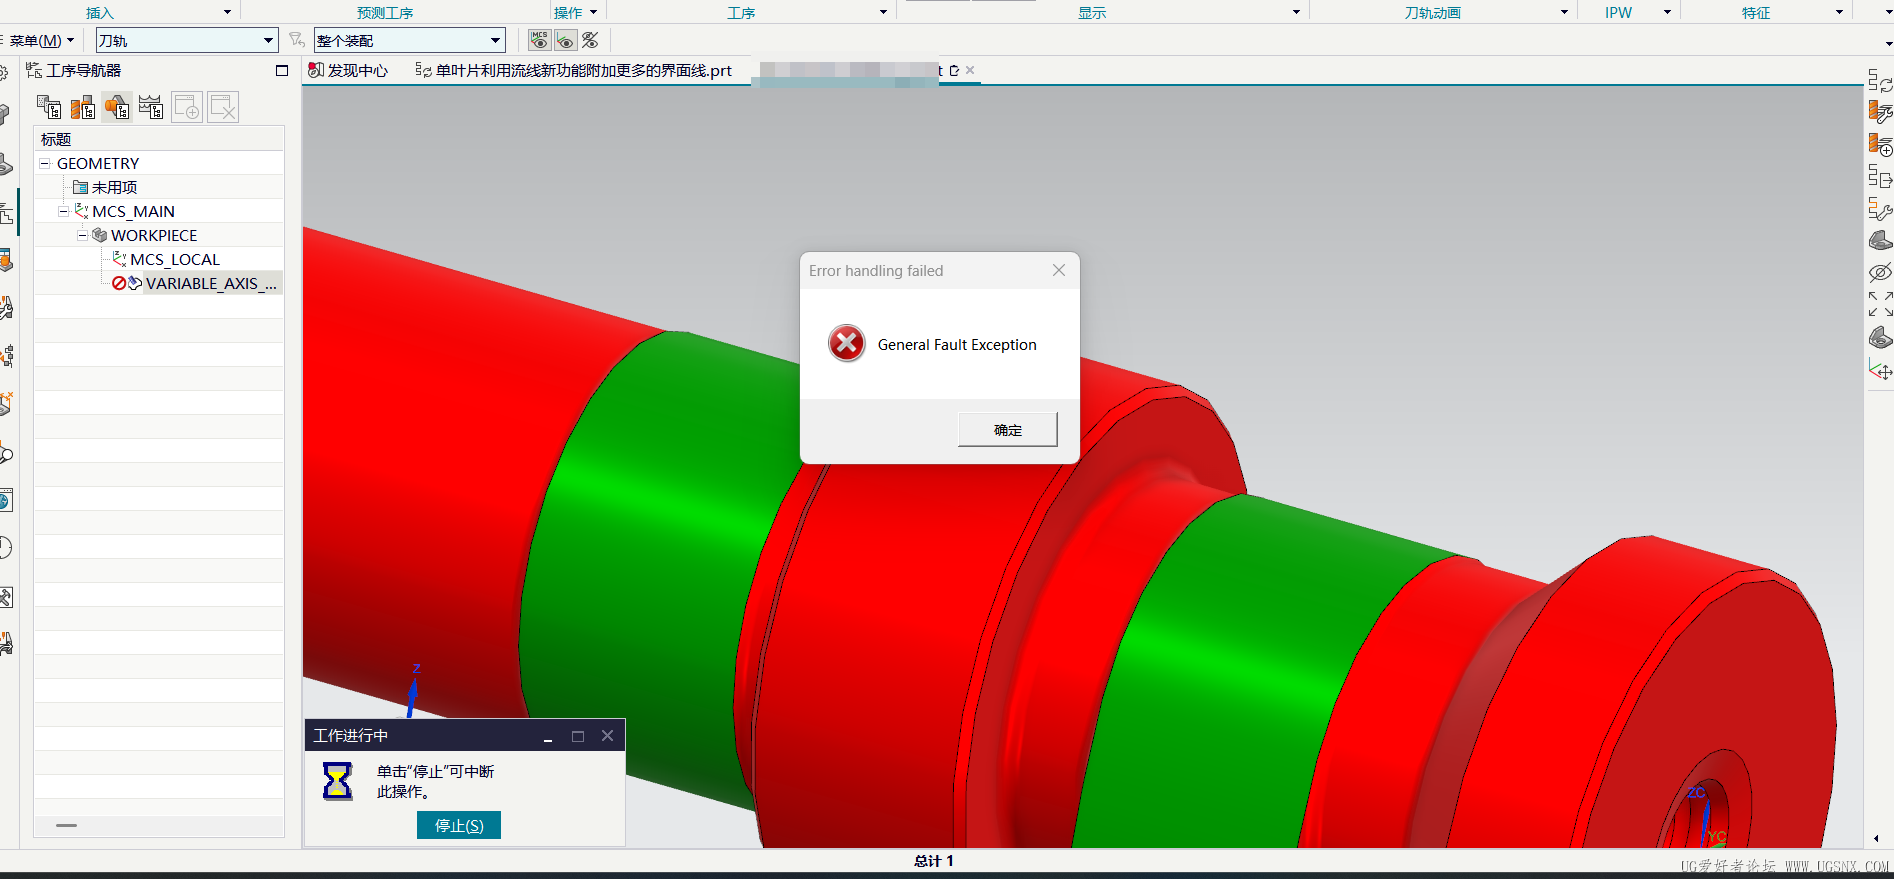Toggle the crossed-out eye display option
Viewport: 1894px width, 879px height.
pos(590,40)
